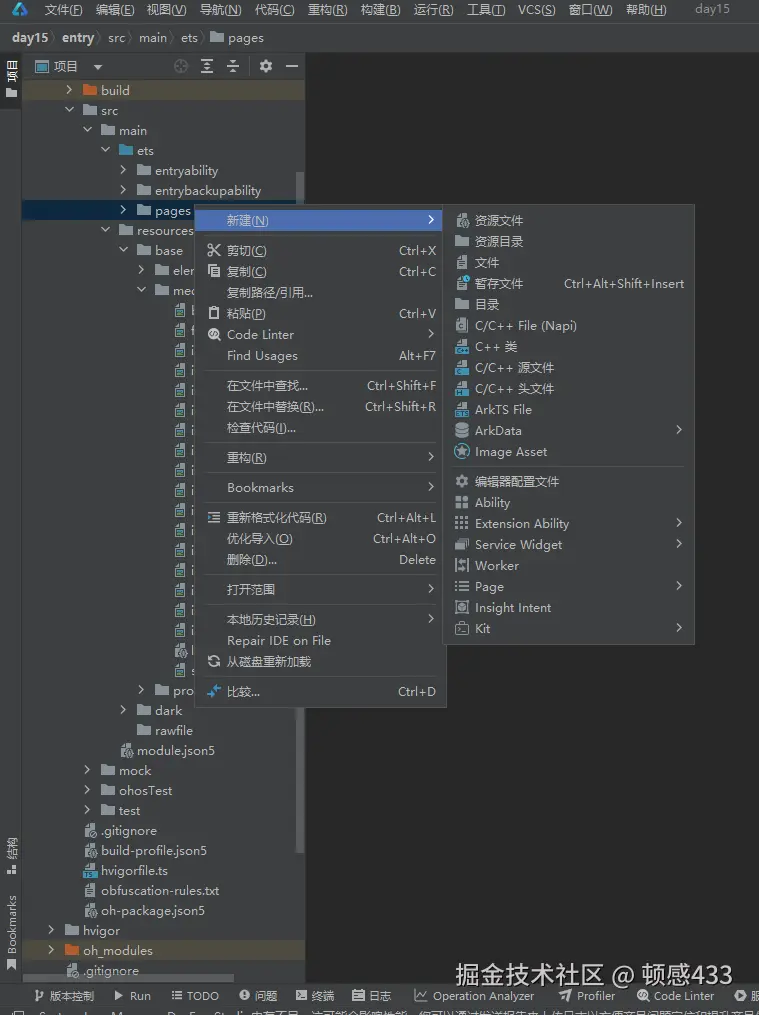The height and width of the screenshot is (1015, 759).
Task: Open the Code Linter tool window in status bar
Action: click(676, 996)
